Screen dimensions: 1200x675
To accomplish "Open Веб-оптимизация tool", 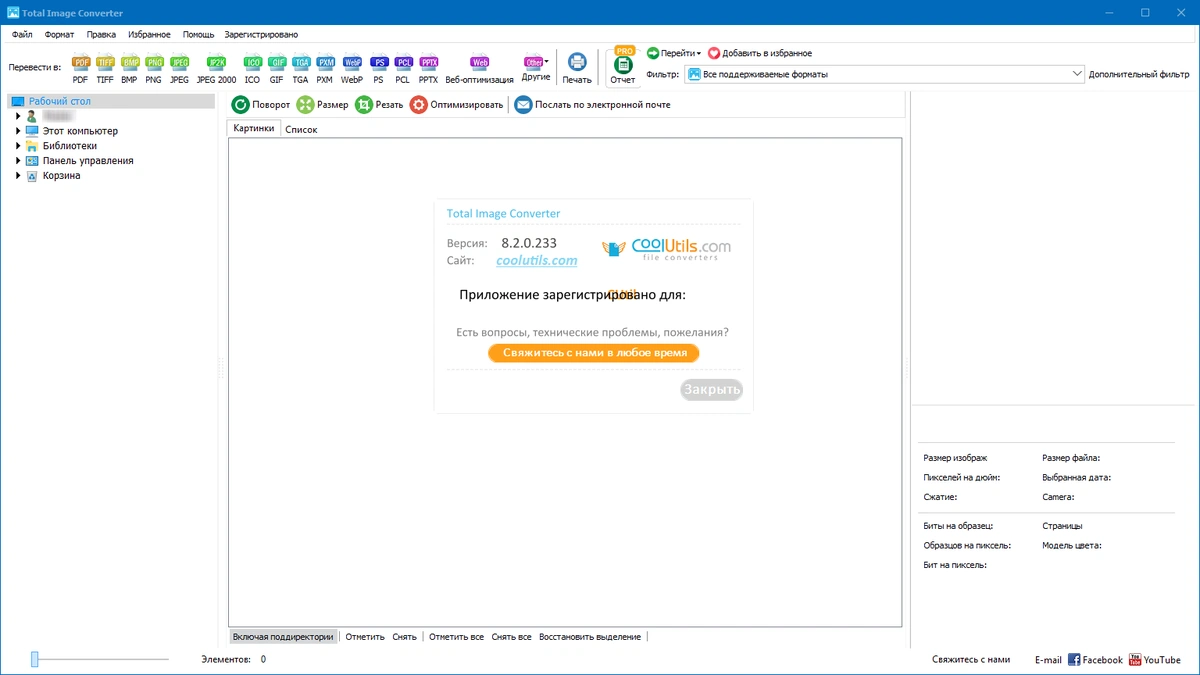I will click(480, 69).
